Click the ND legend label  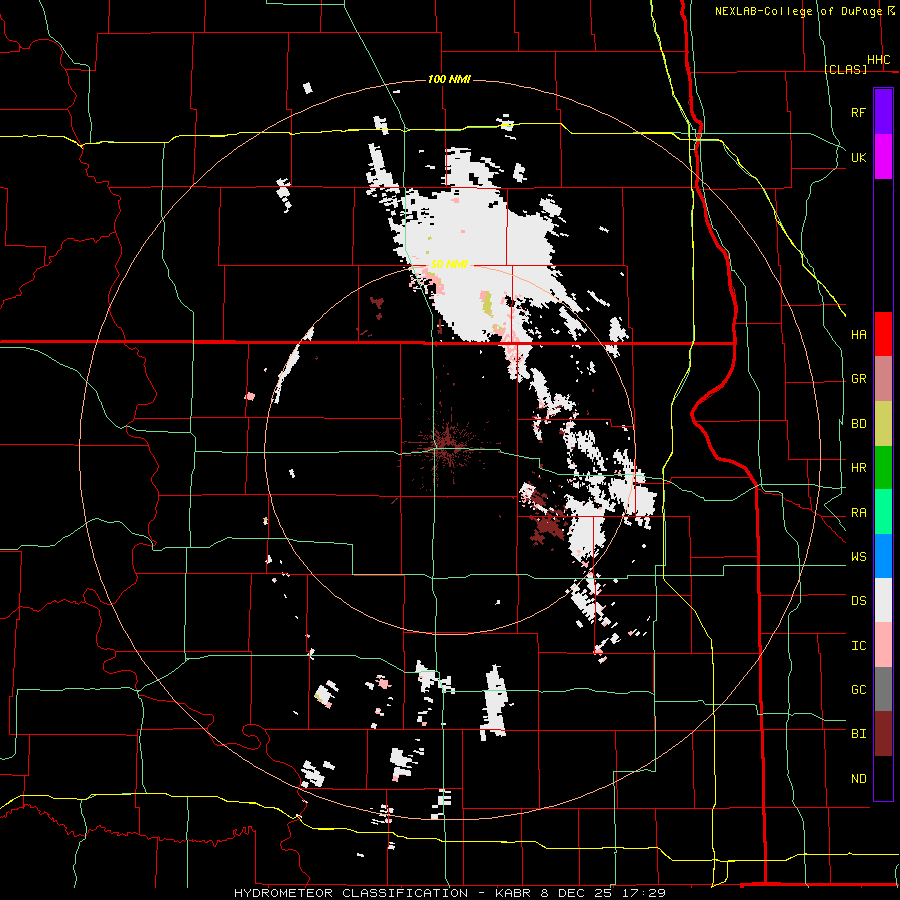point(858,779)
